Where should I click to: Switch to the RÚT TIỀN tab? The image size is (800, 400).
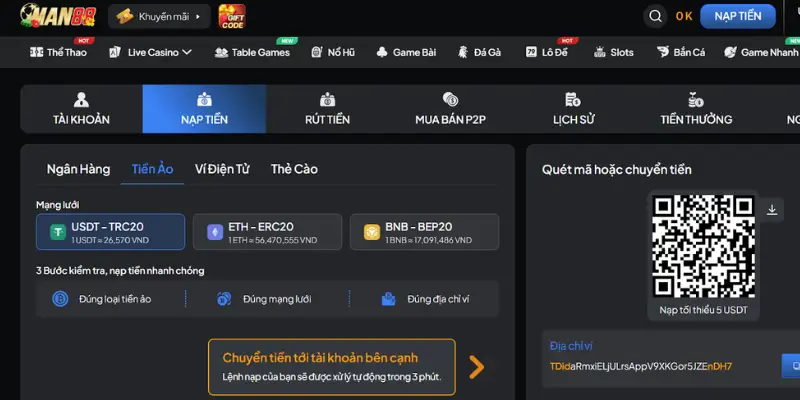[x=328, y=109]
